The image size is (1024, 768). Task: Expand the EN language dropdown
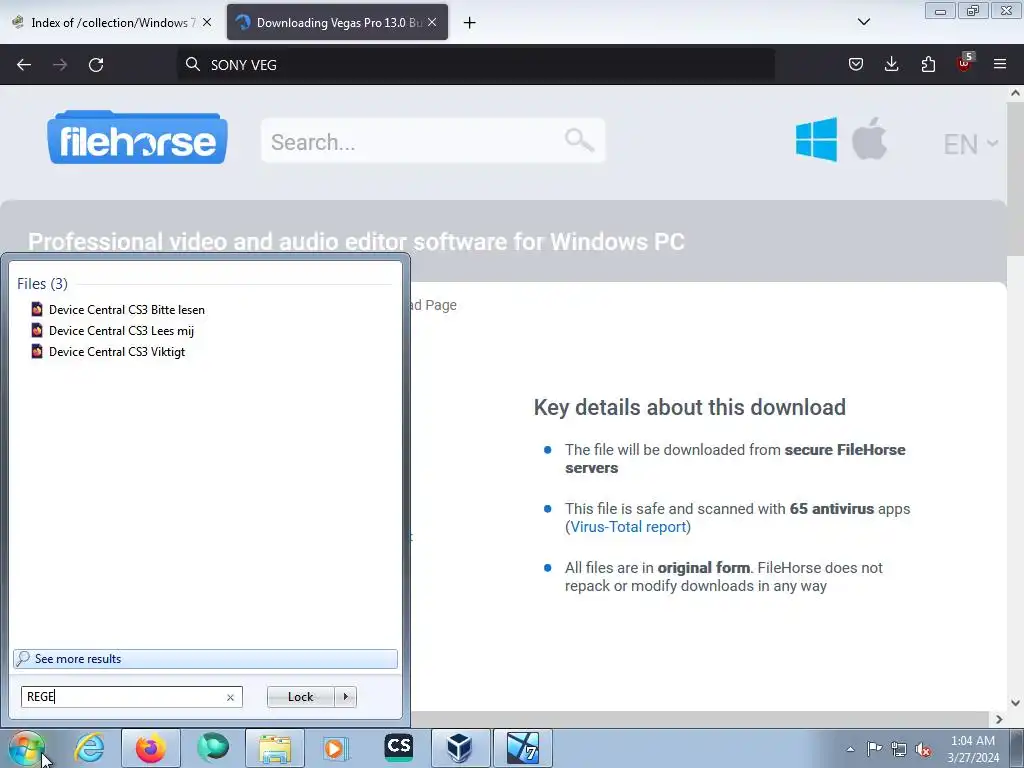point(970,144)
